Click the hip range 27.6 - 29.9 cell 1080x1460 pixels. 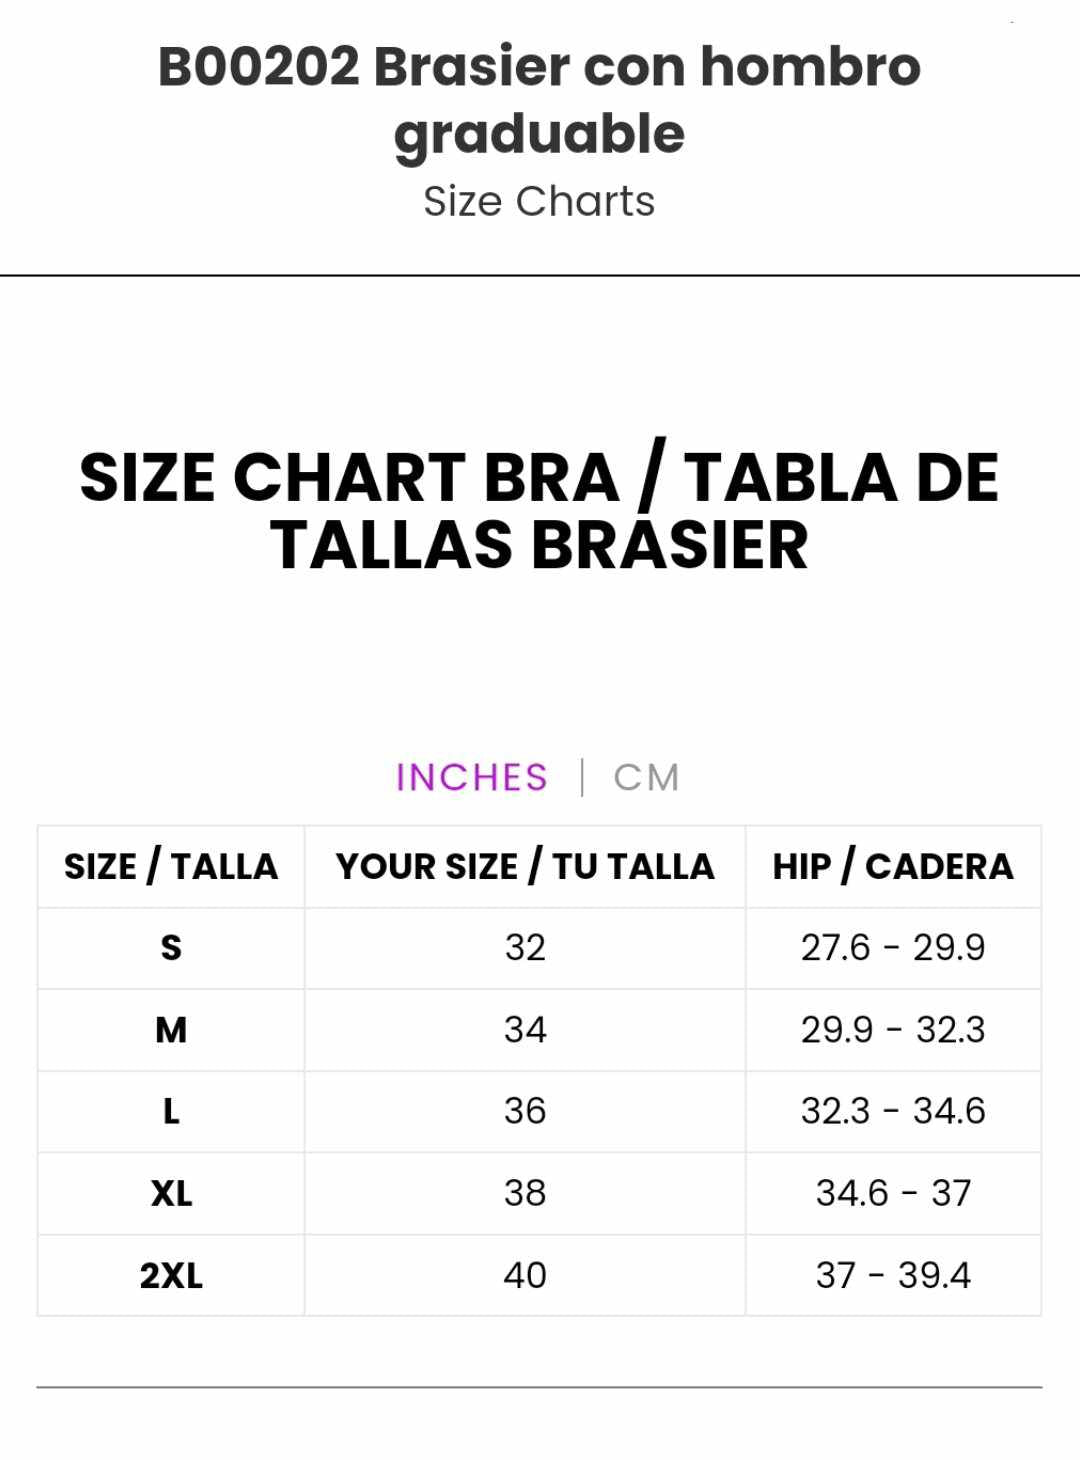[x=893, y=948]
